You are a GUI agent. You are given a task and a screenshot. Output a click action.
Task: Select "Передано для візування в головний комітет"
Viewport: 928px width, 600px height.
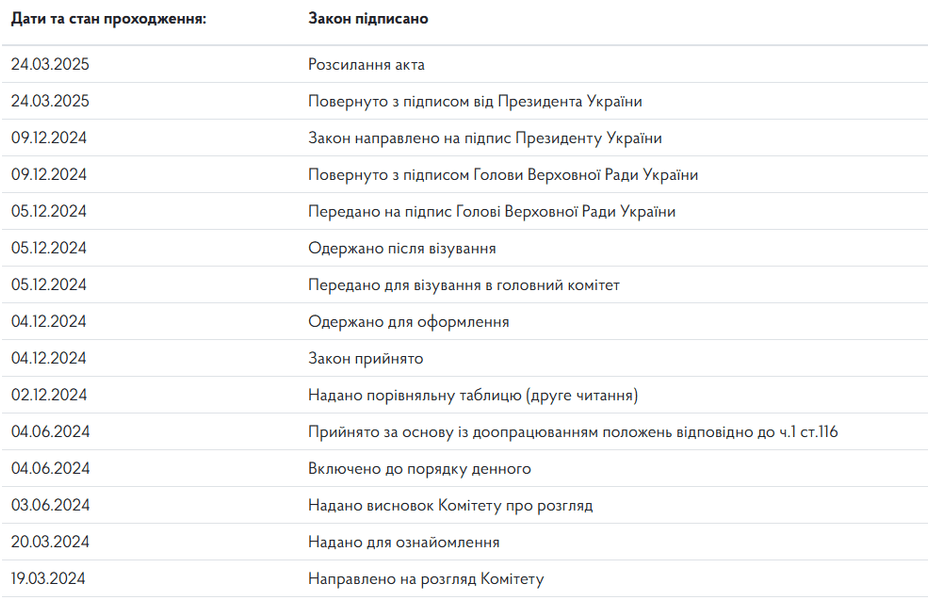coord(463,285)
